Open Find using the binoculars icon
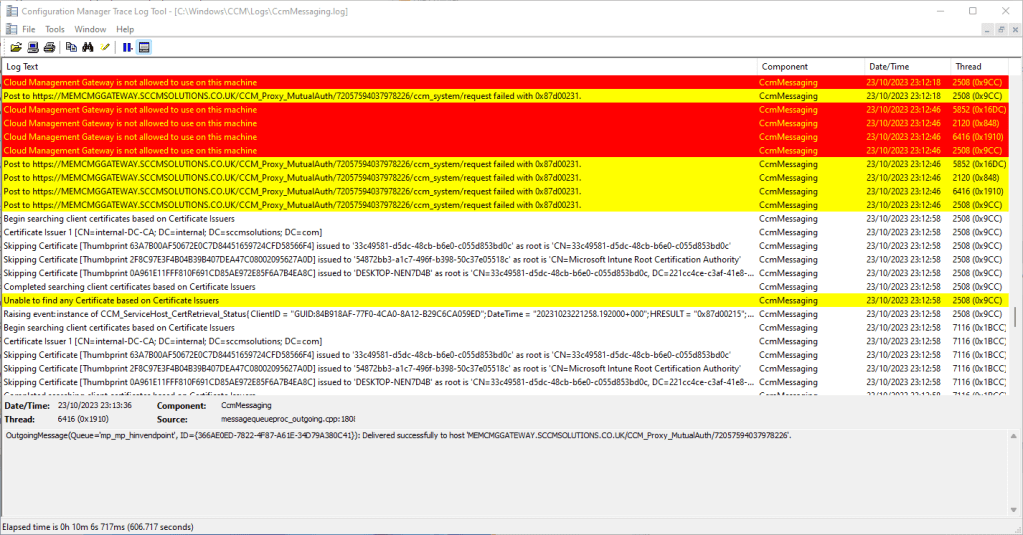1023x535 pixels. (88, 47)
